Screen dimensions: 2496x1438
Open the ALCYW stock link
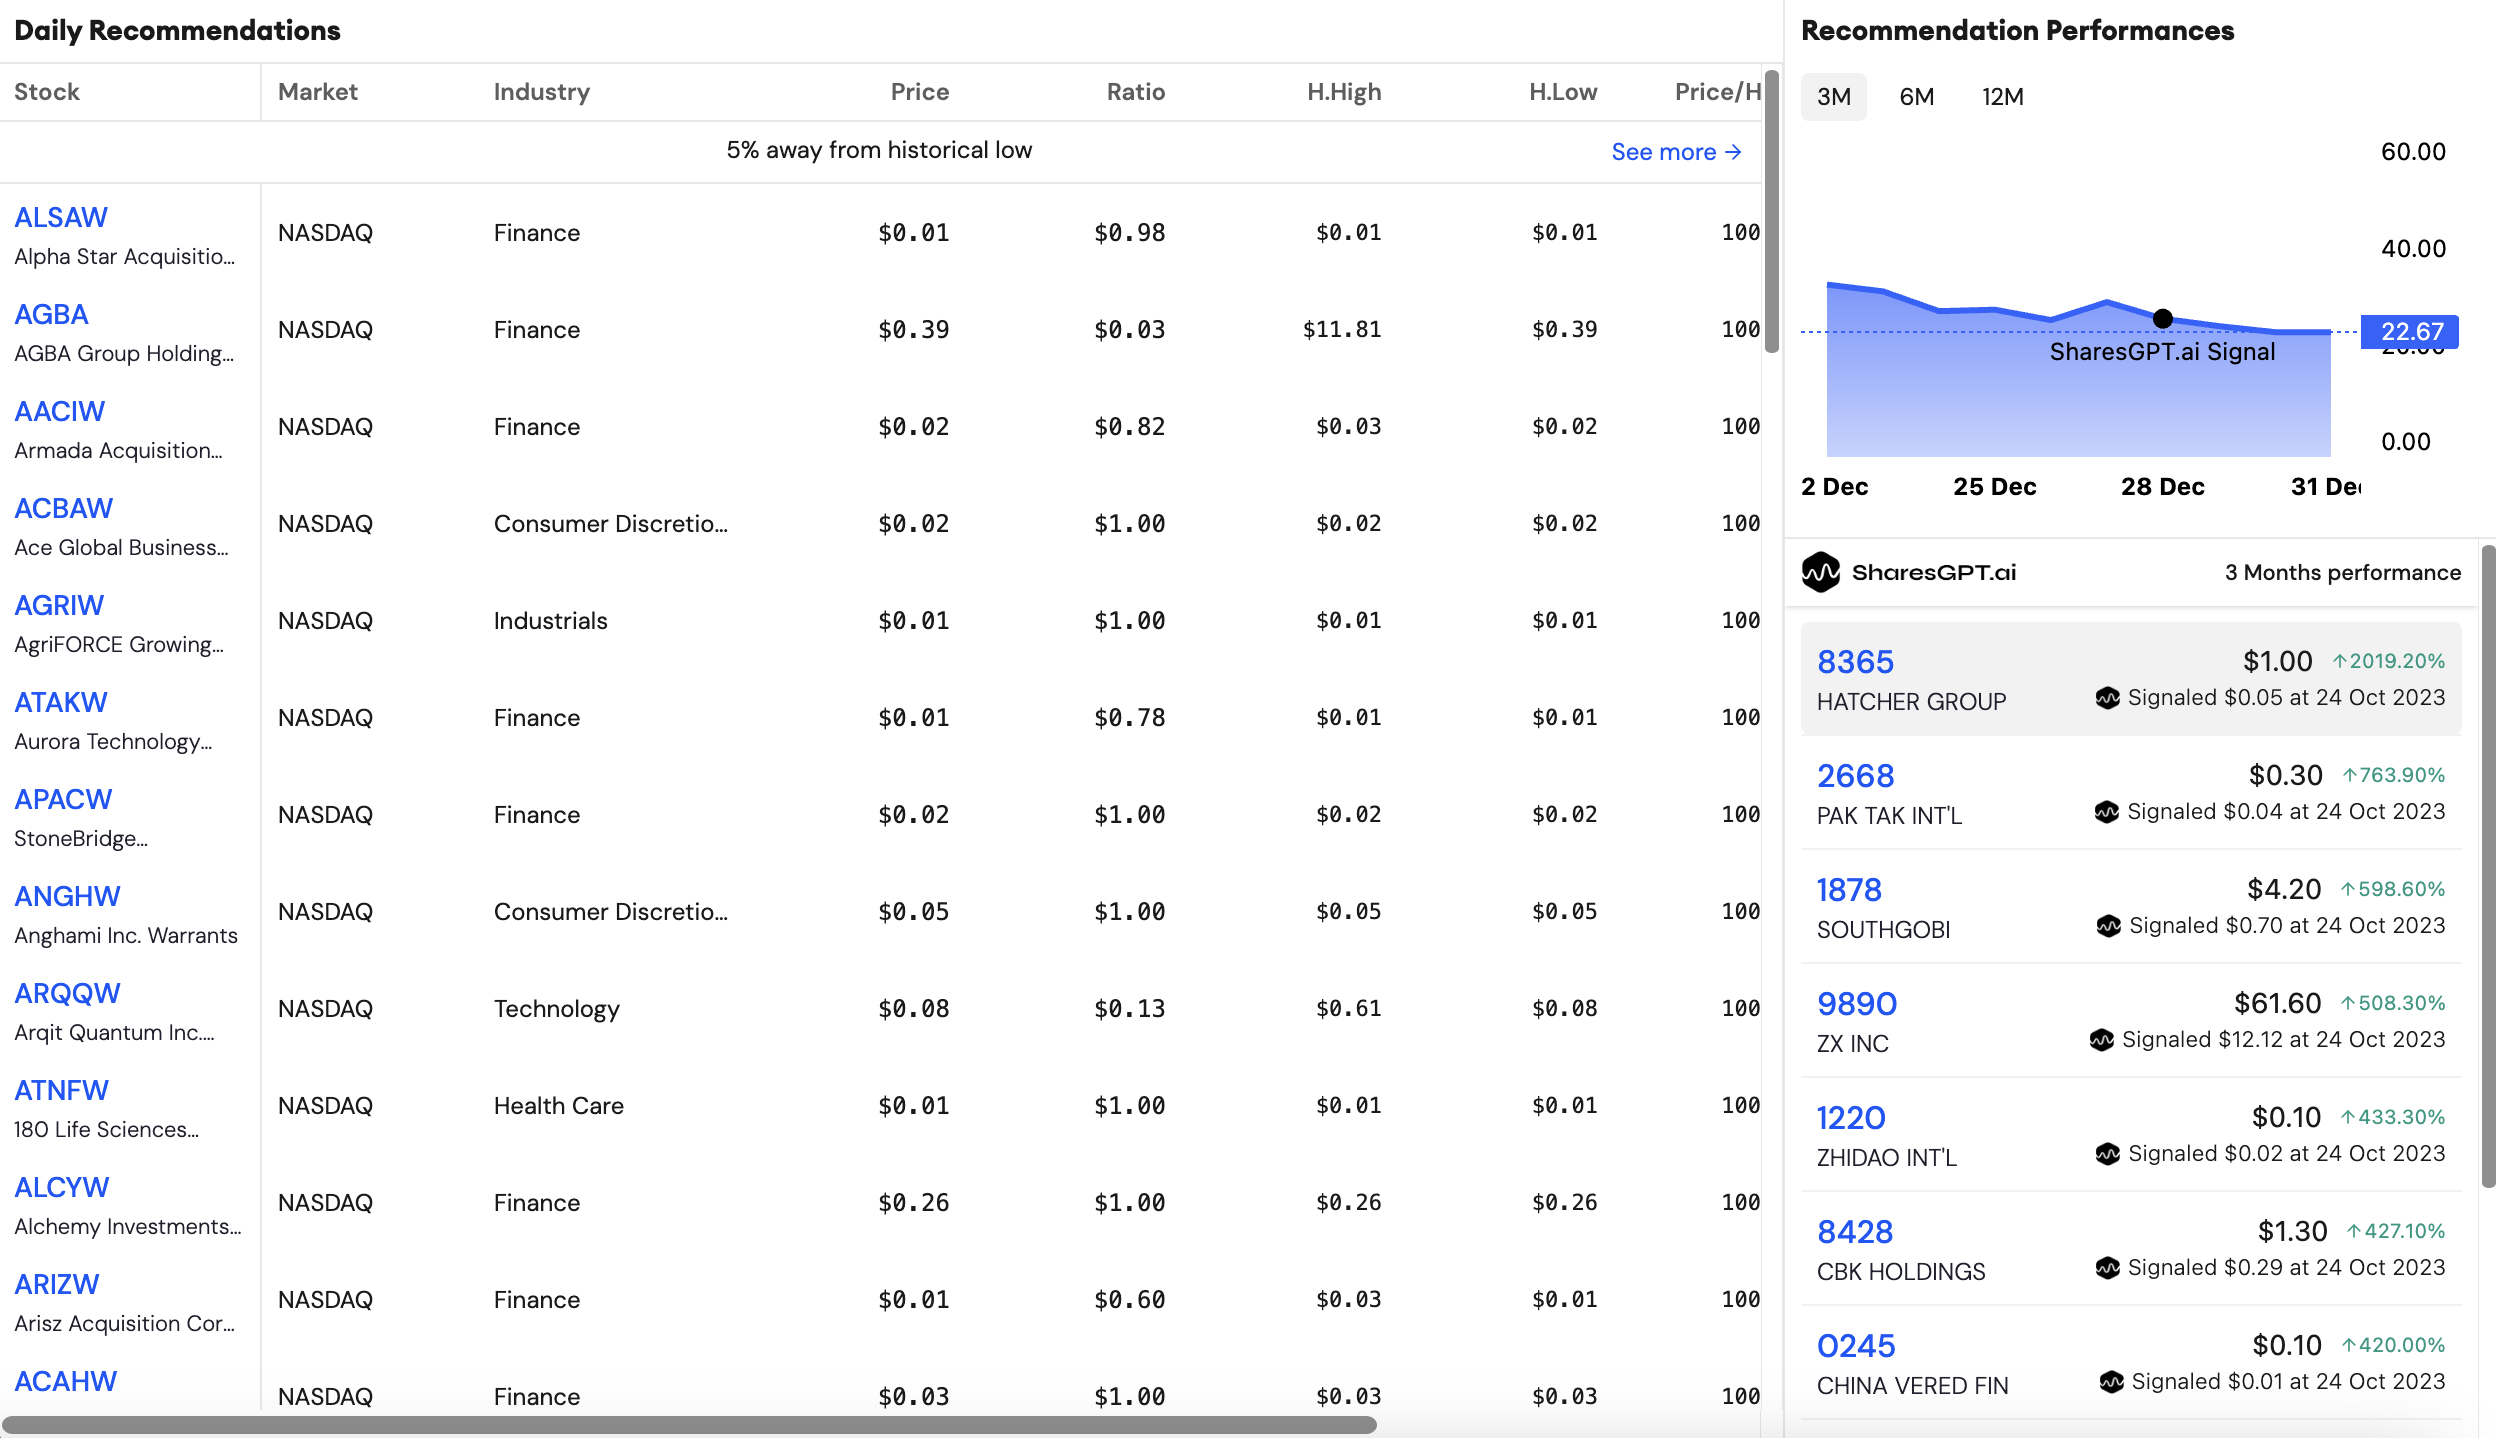[x=61, y=1187]
